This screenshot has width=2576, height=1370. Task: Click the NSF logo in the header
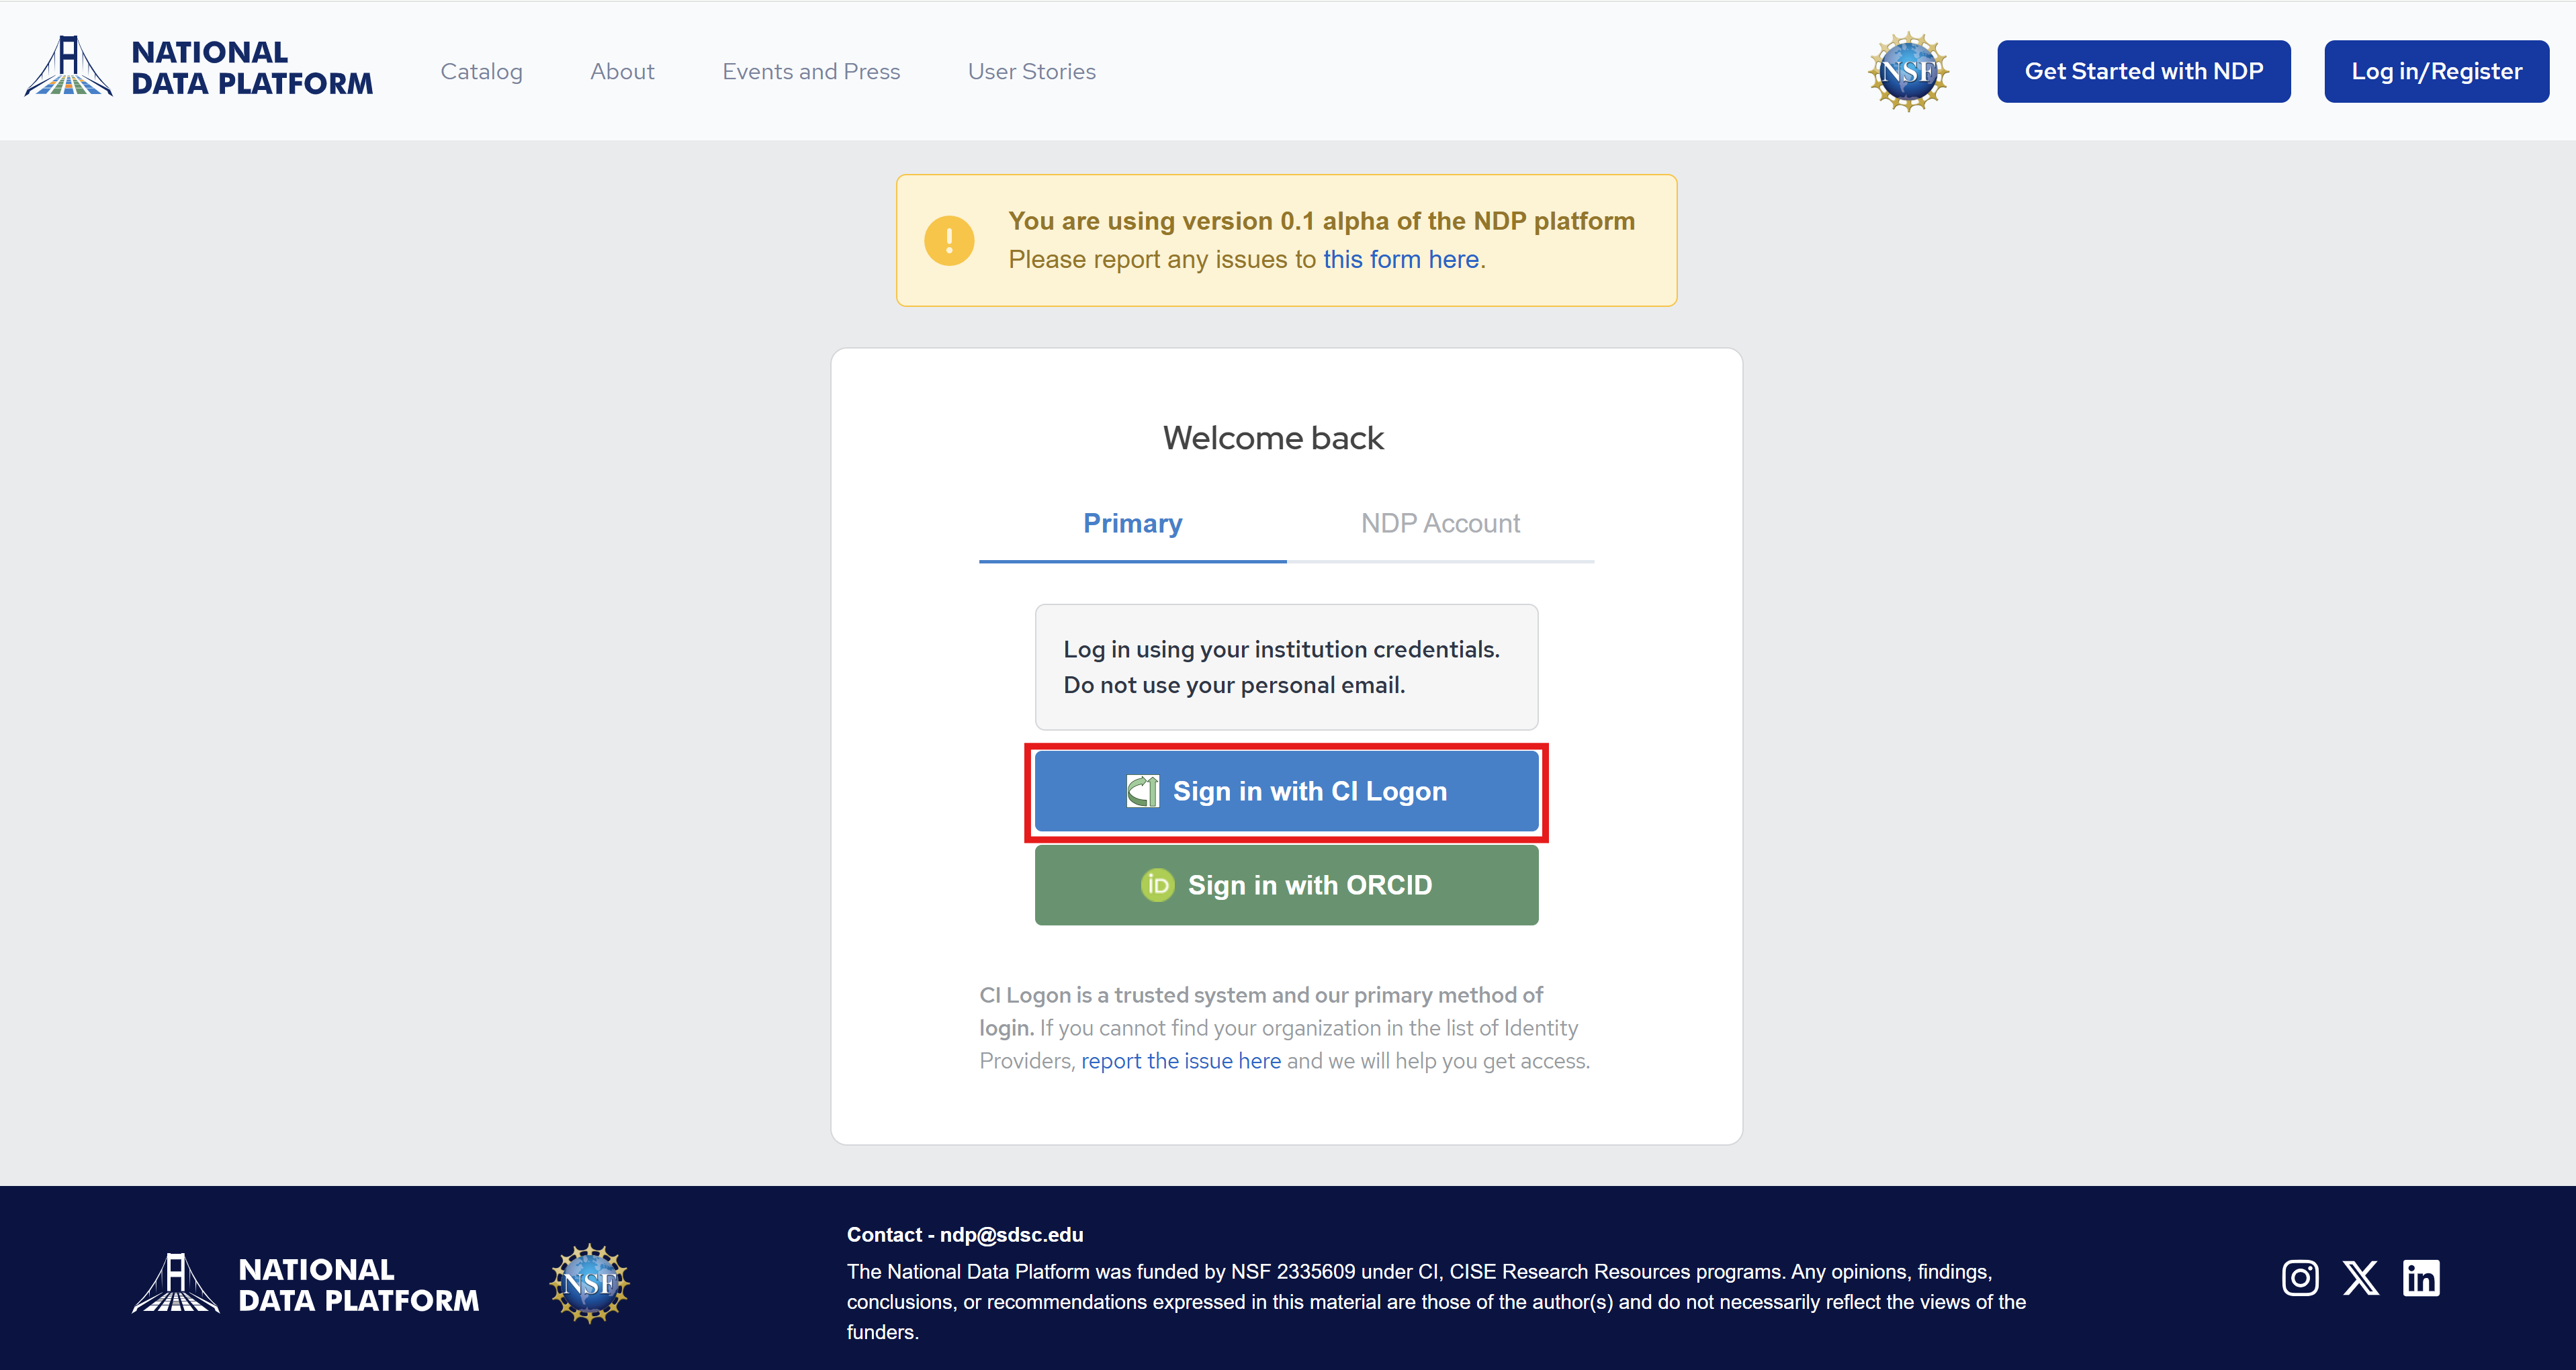[x=1907, y=71]
